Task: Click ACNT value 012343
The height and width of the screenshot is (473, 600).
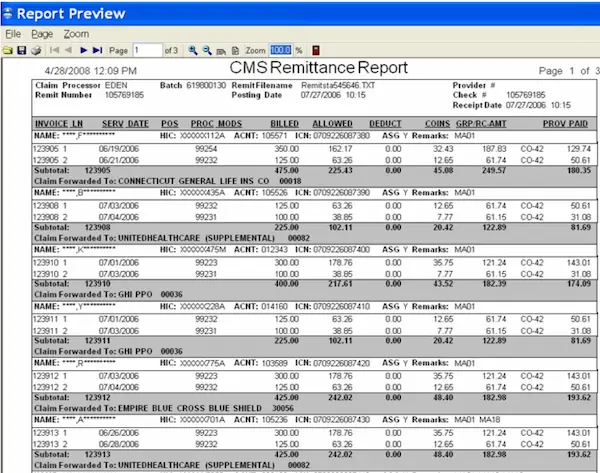Action: coord(274,250)
